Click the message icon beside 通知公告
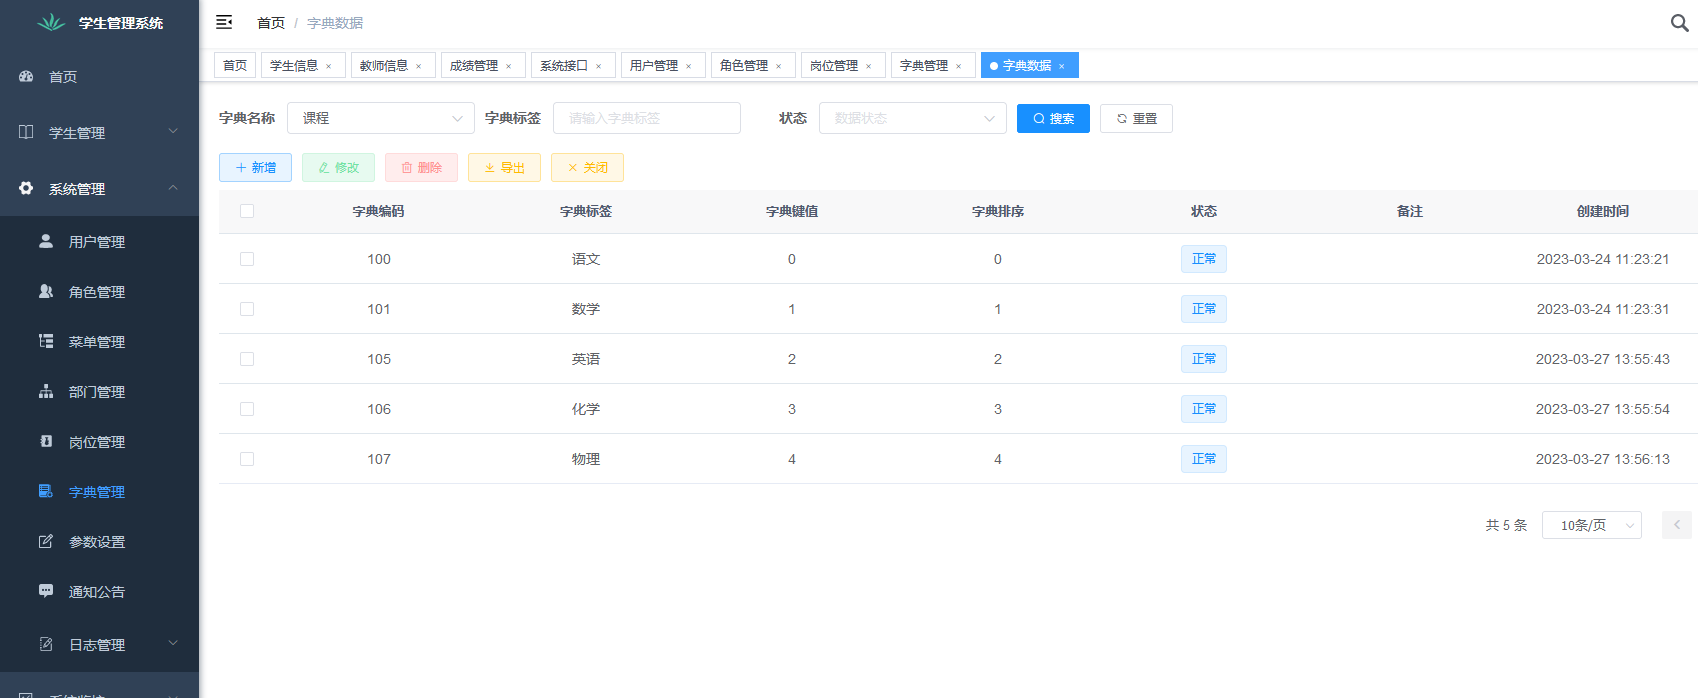This screenshot has width=1698, height=698. pos(46,591)
